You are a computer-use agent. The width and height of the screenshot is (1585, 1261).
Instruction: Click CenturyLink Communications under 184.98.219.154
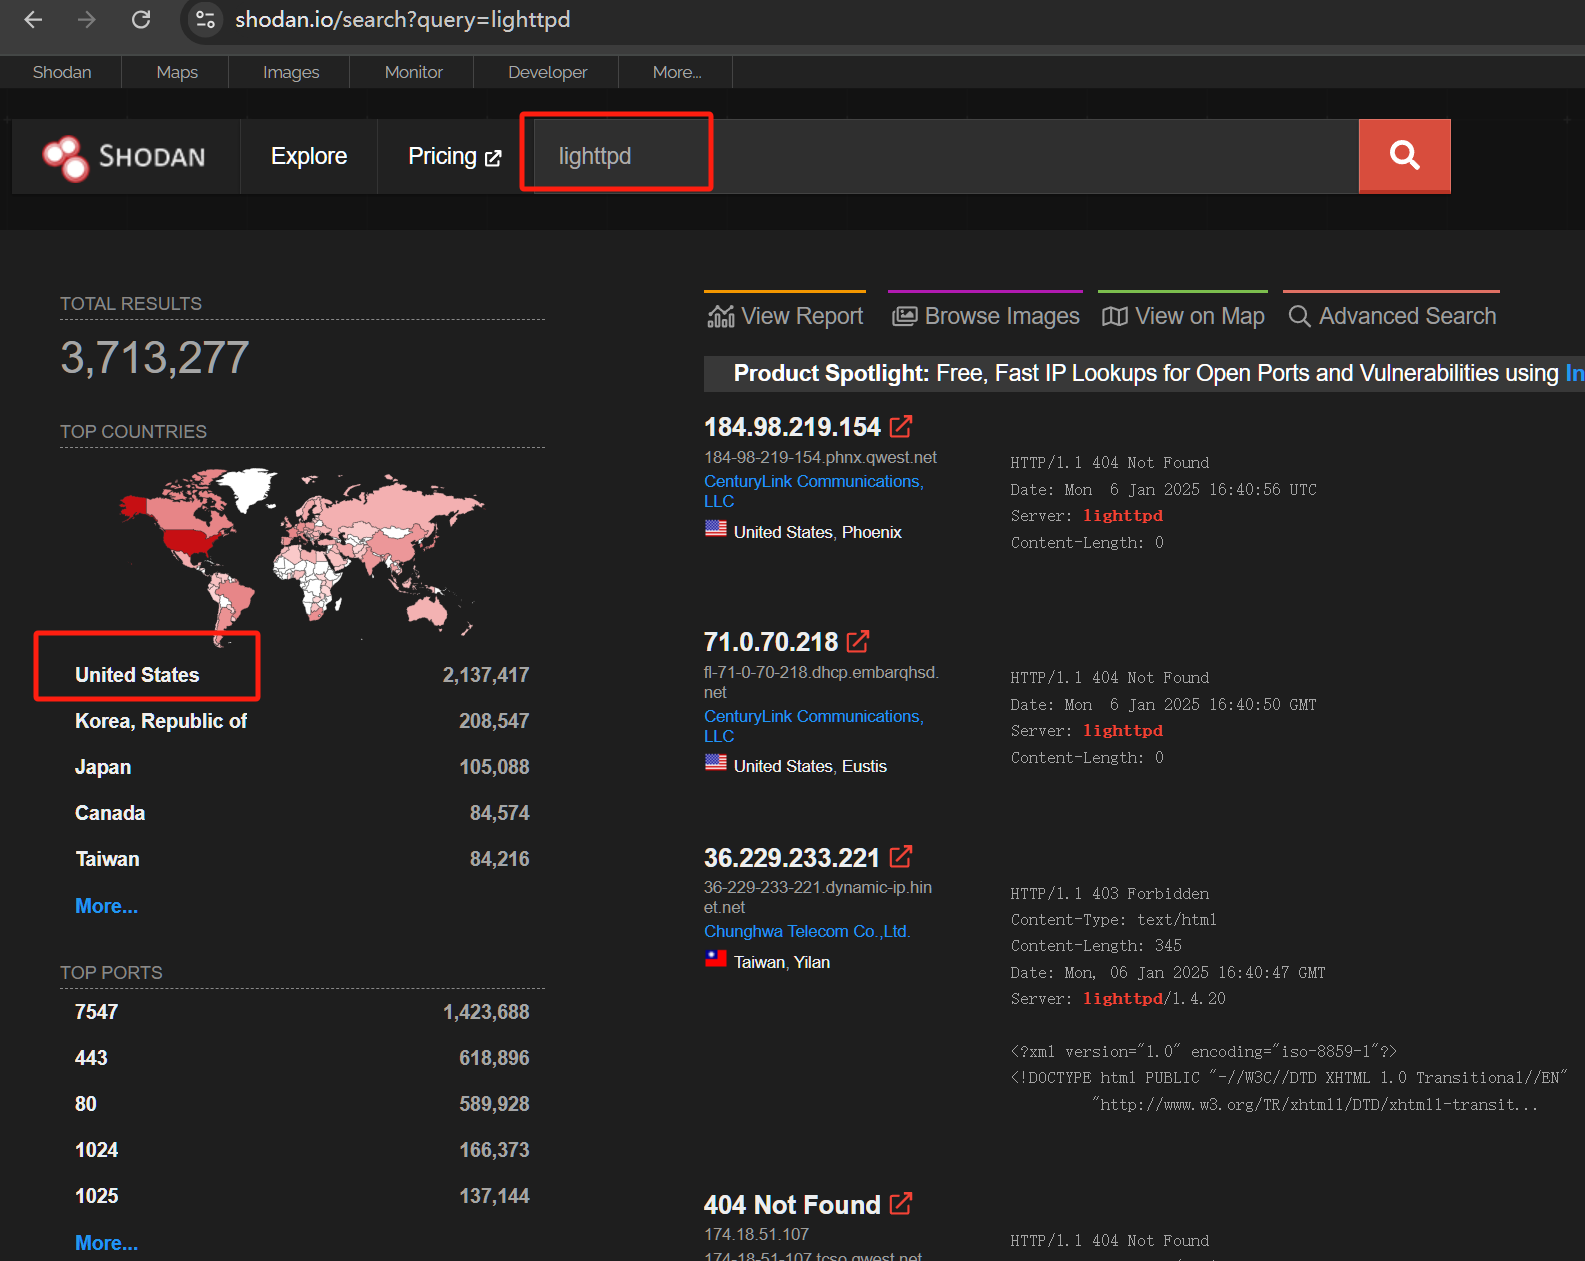tap(814, 491)
